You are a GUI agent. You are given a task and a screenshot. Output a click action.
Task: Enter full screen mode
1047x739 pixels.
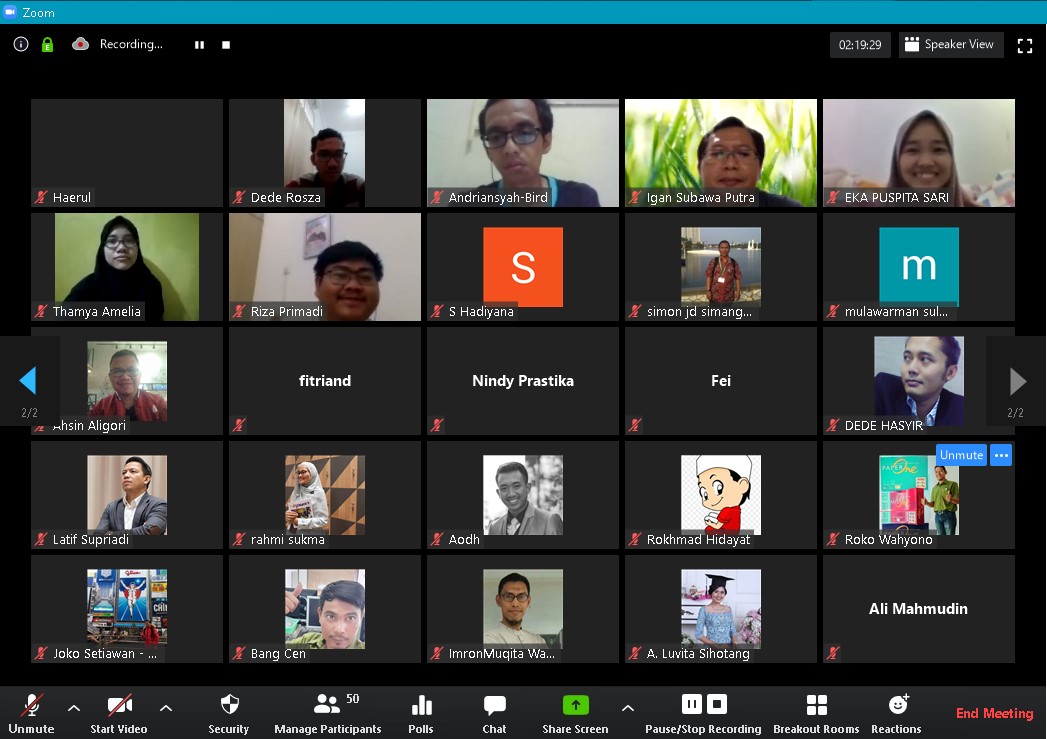point(1024,45)
